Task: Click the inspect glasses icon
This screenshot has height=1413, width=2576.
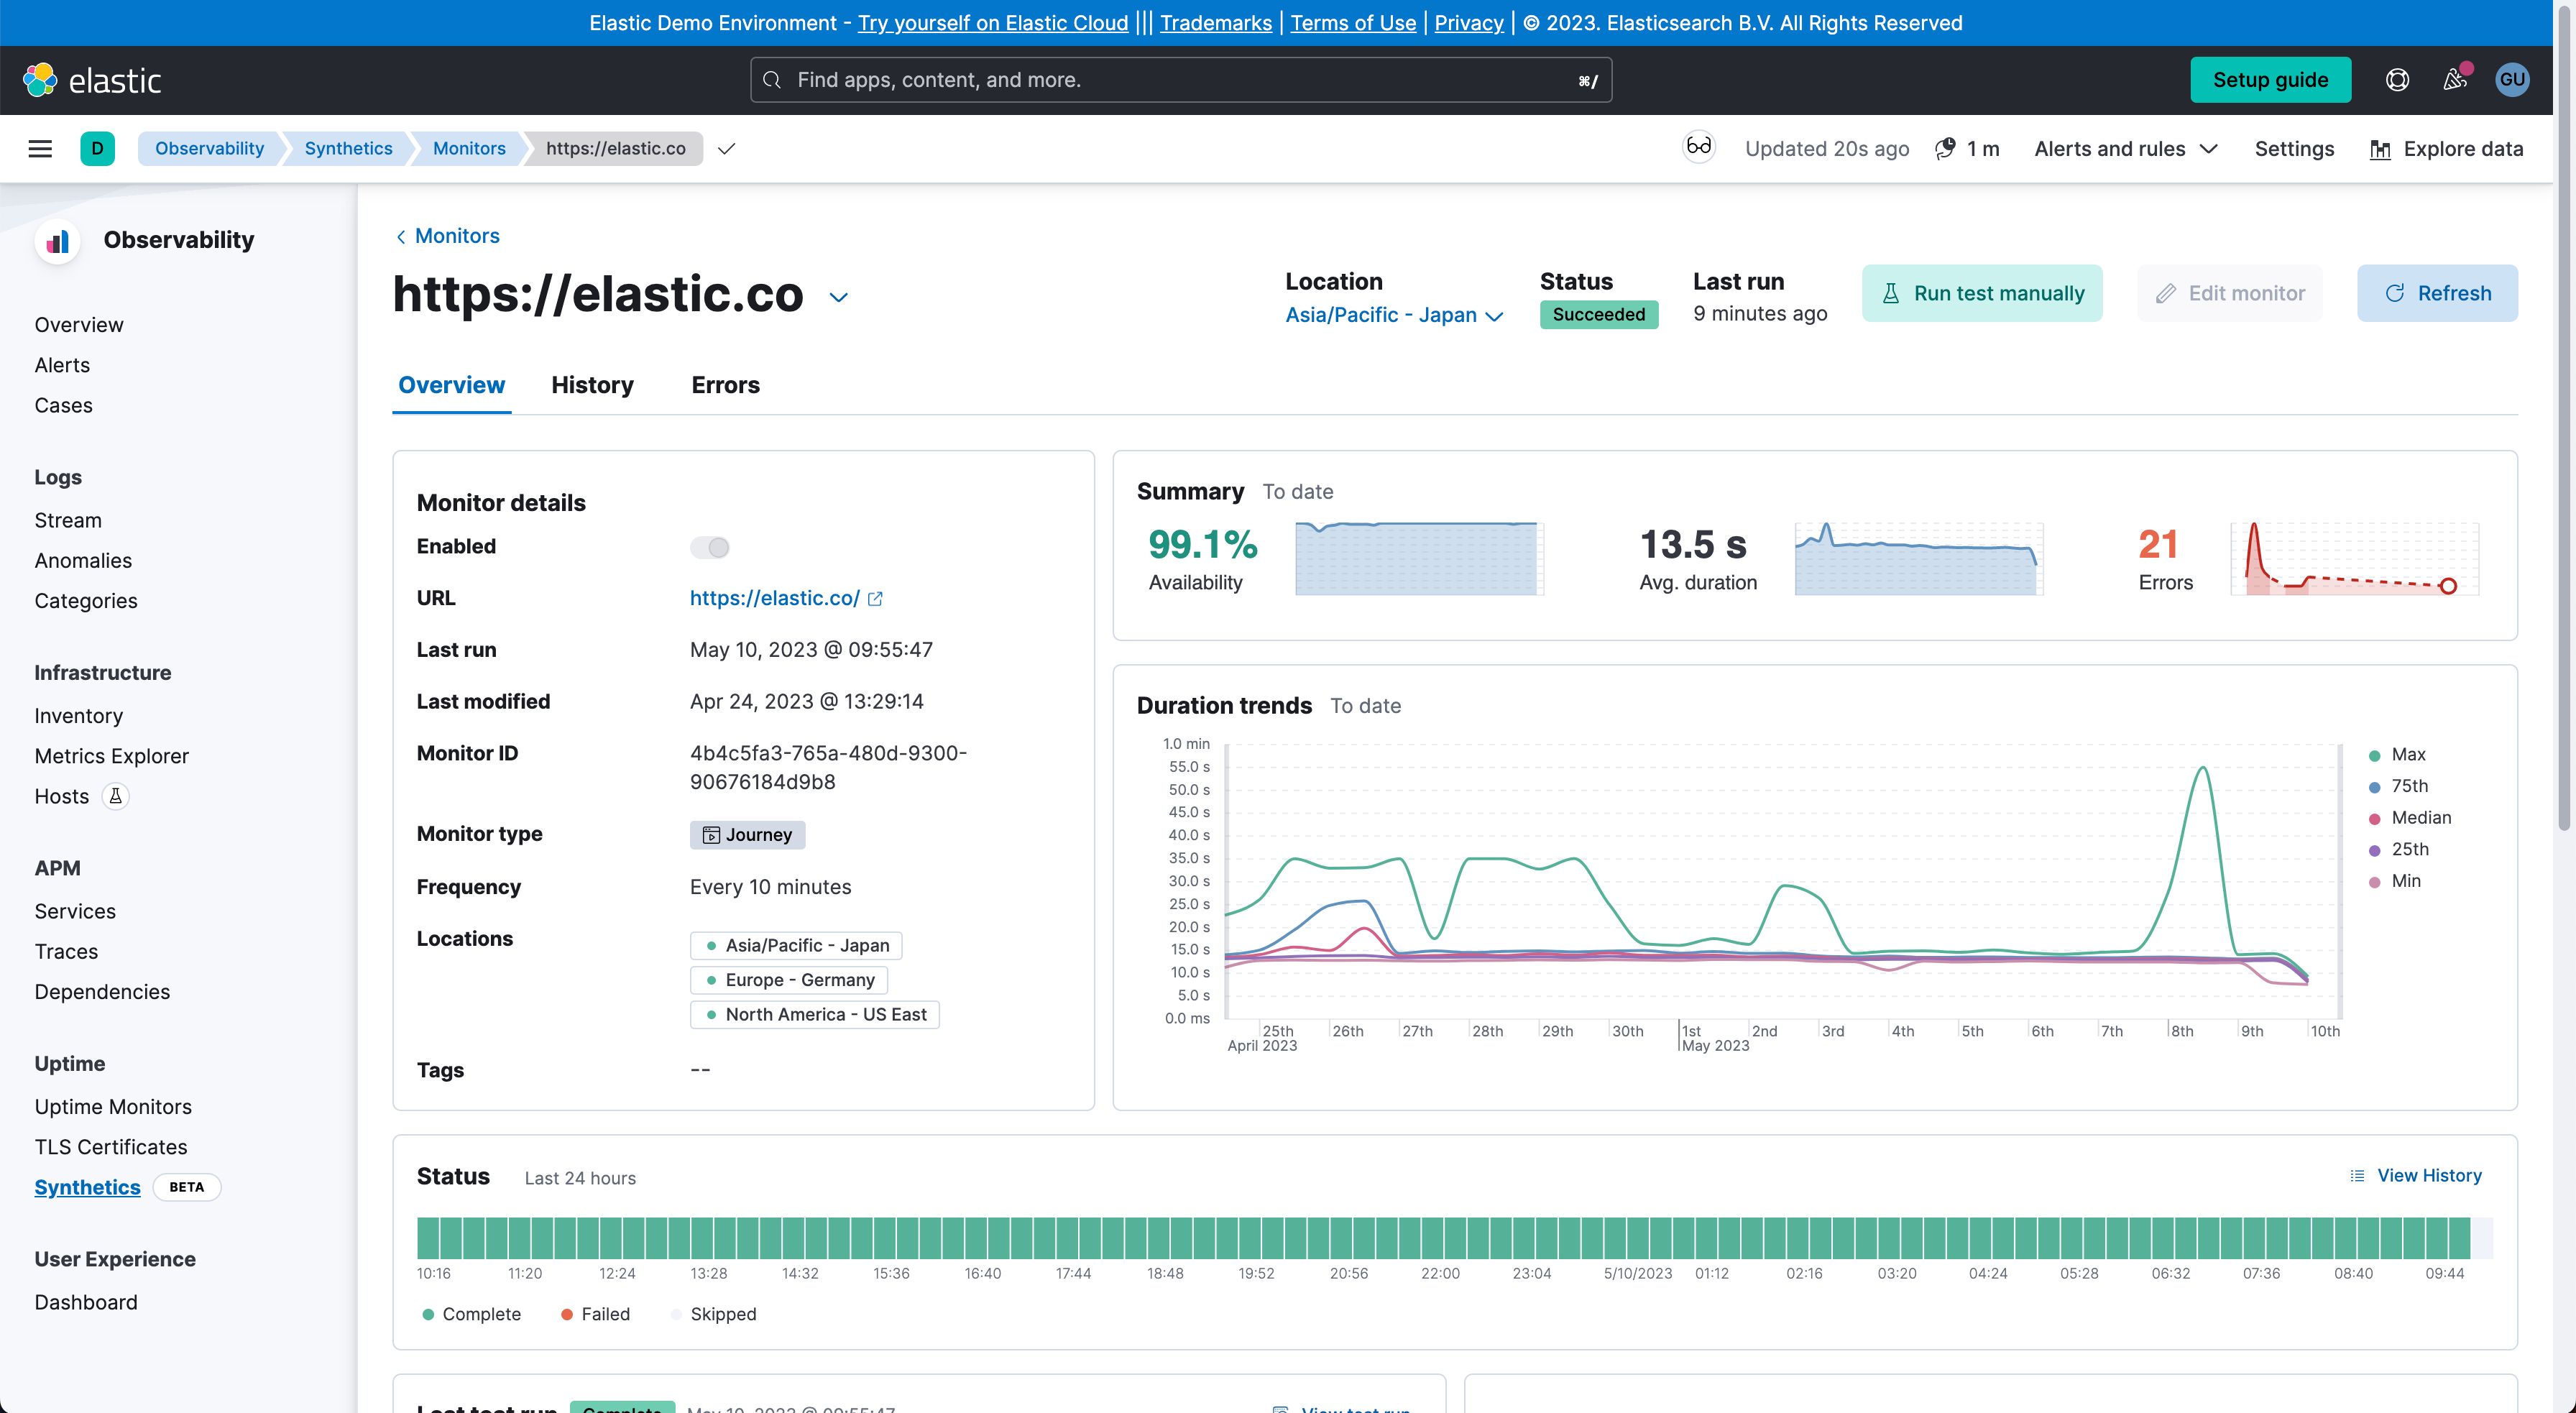Action: pyautogui.click(x=1698, y=148)
